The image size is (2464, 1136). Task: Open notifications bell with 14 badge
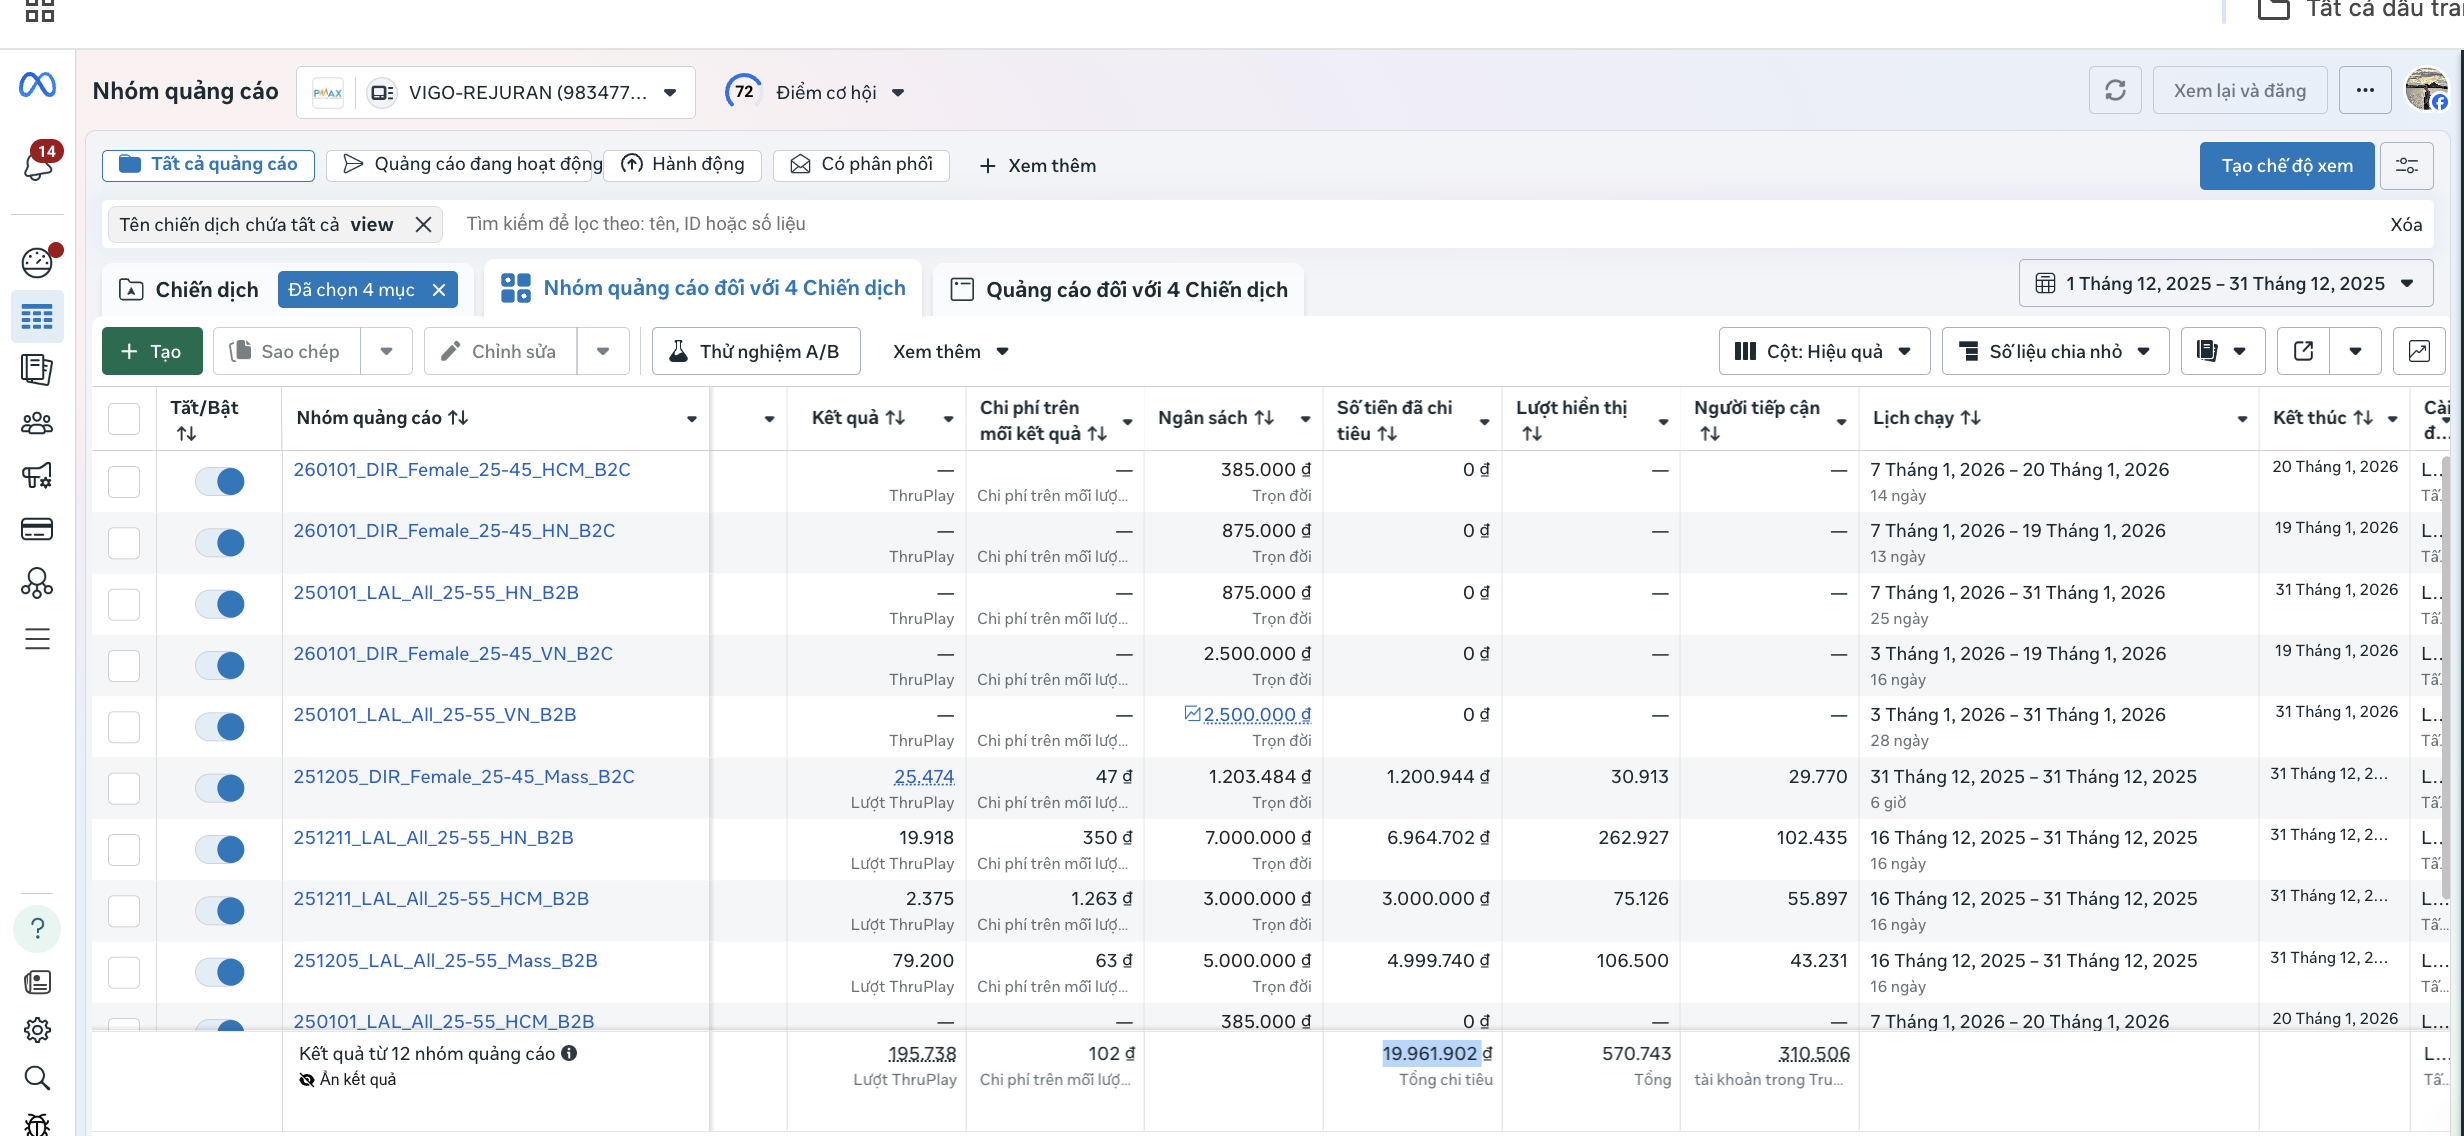38,164
